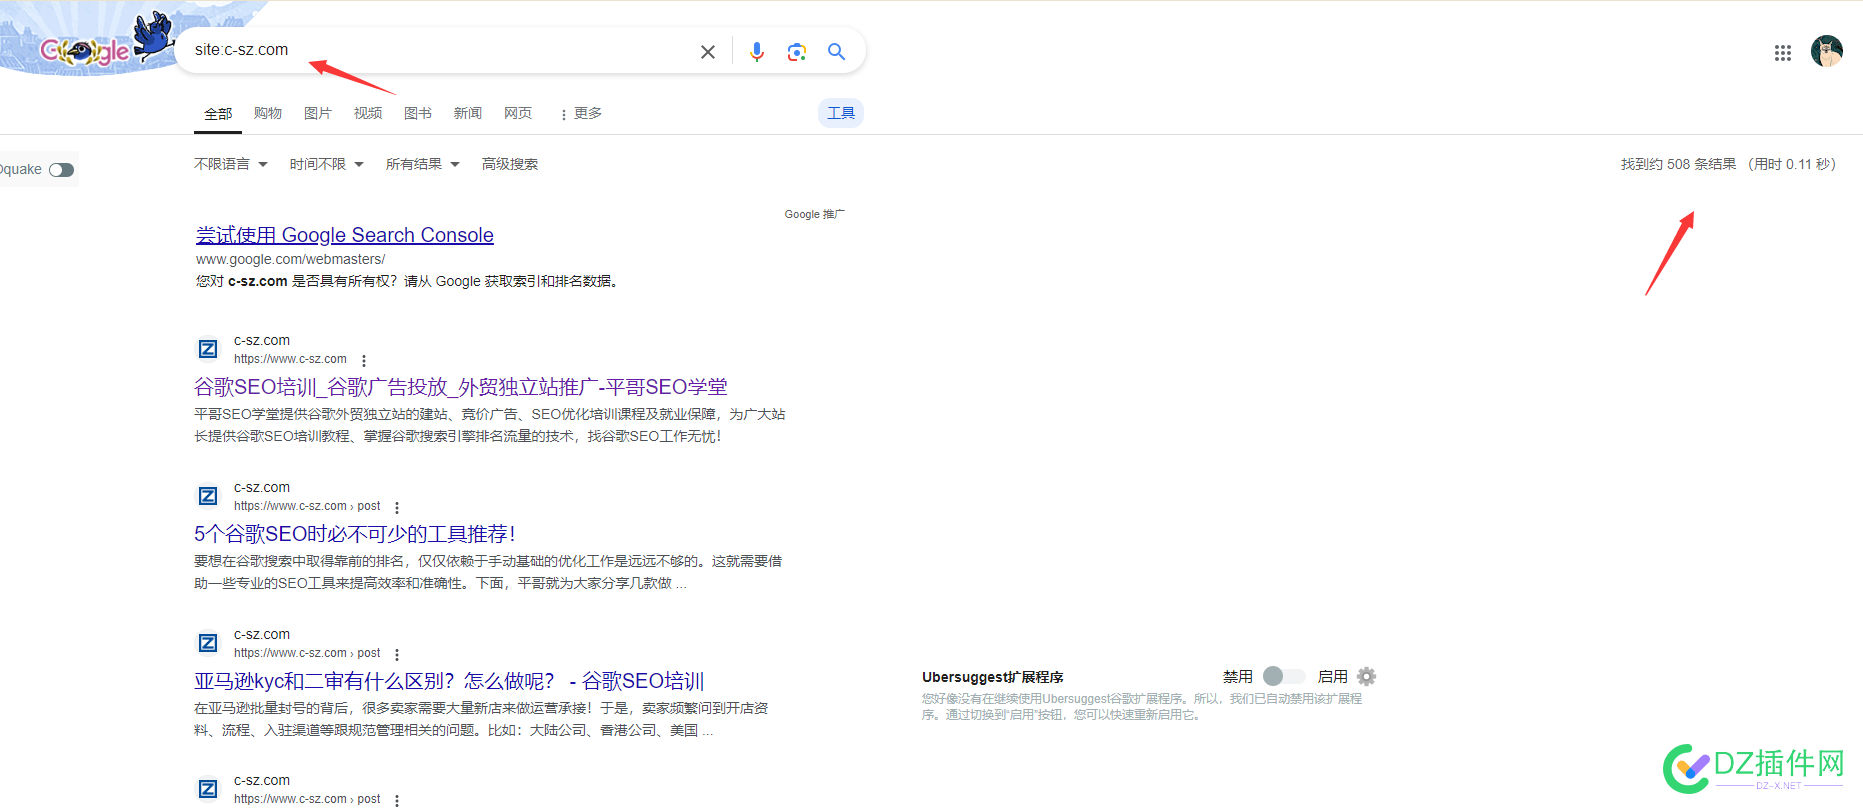Open the account profile avatar
The height and width of the screenshot is (809, 1863).
pyautogui.click(x=1827, y=51)
